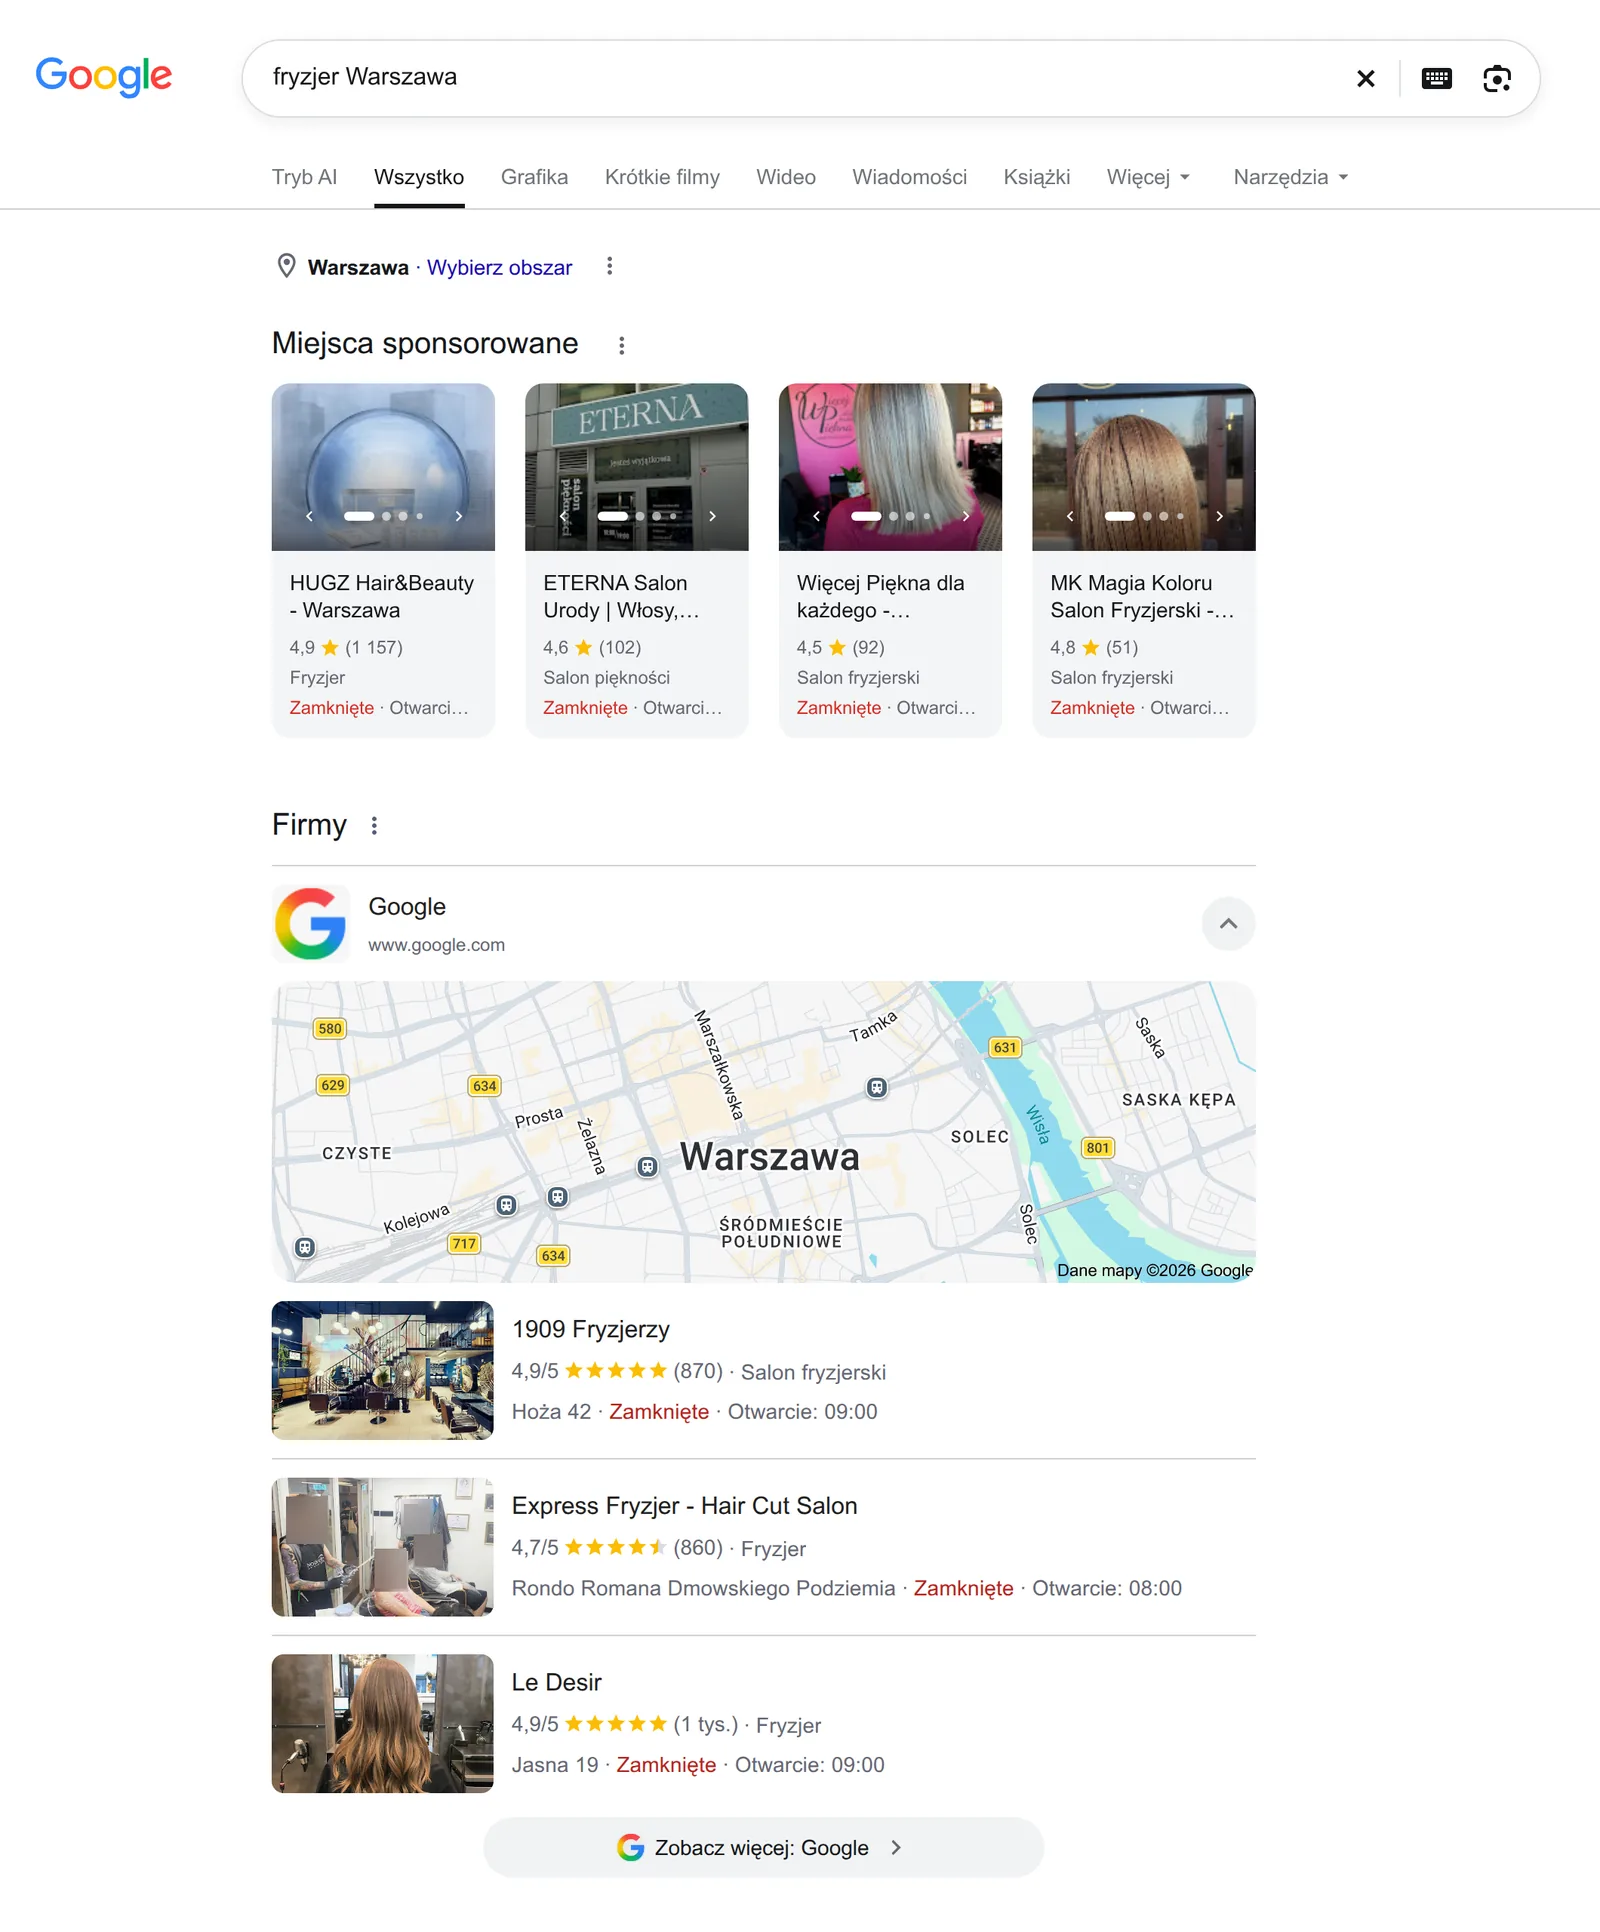Click the Jasna 19 address text
The width and height of the screenshot is (1600, 1932).
point(555,1765)
